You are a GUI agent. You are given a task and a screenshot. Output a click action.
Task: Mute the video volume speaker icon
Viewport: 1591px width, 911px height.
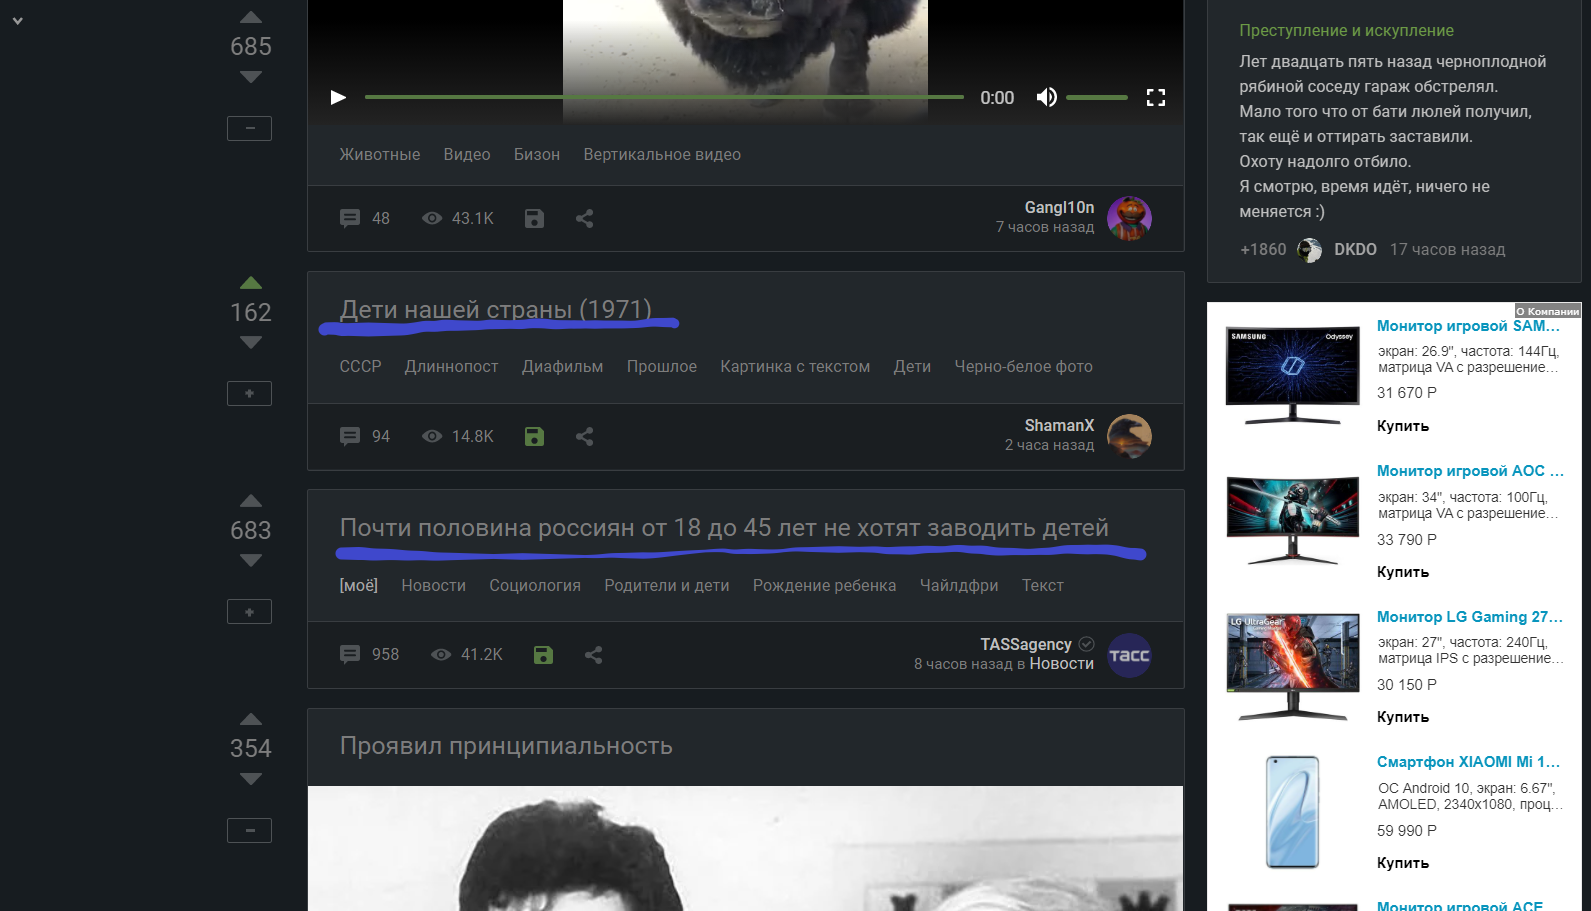coord(1046,97)
